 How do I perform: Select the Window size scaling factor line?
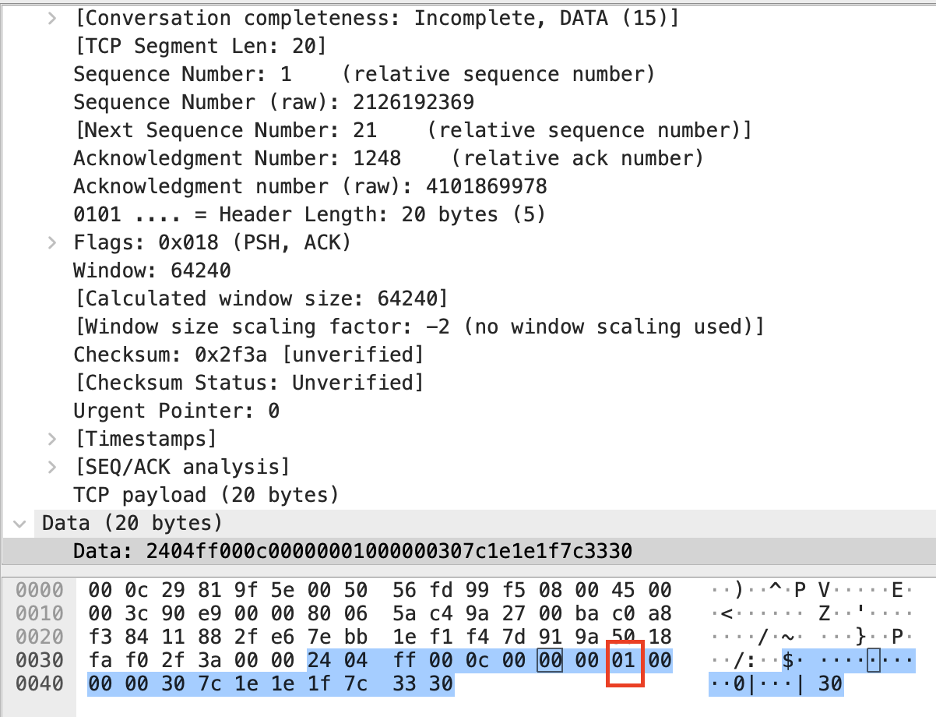click(418, 326)
